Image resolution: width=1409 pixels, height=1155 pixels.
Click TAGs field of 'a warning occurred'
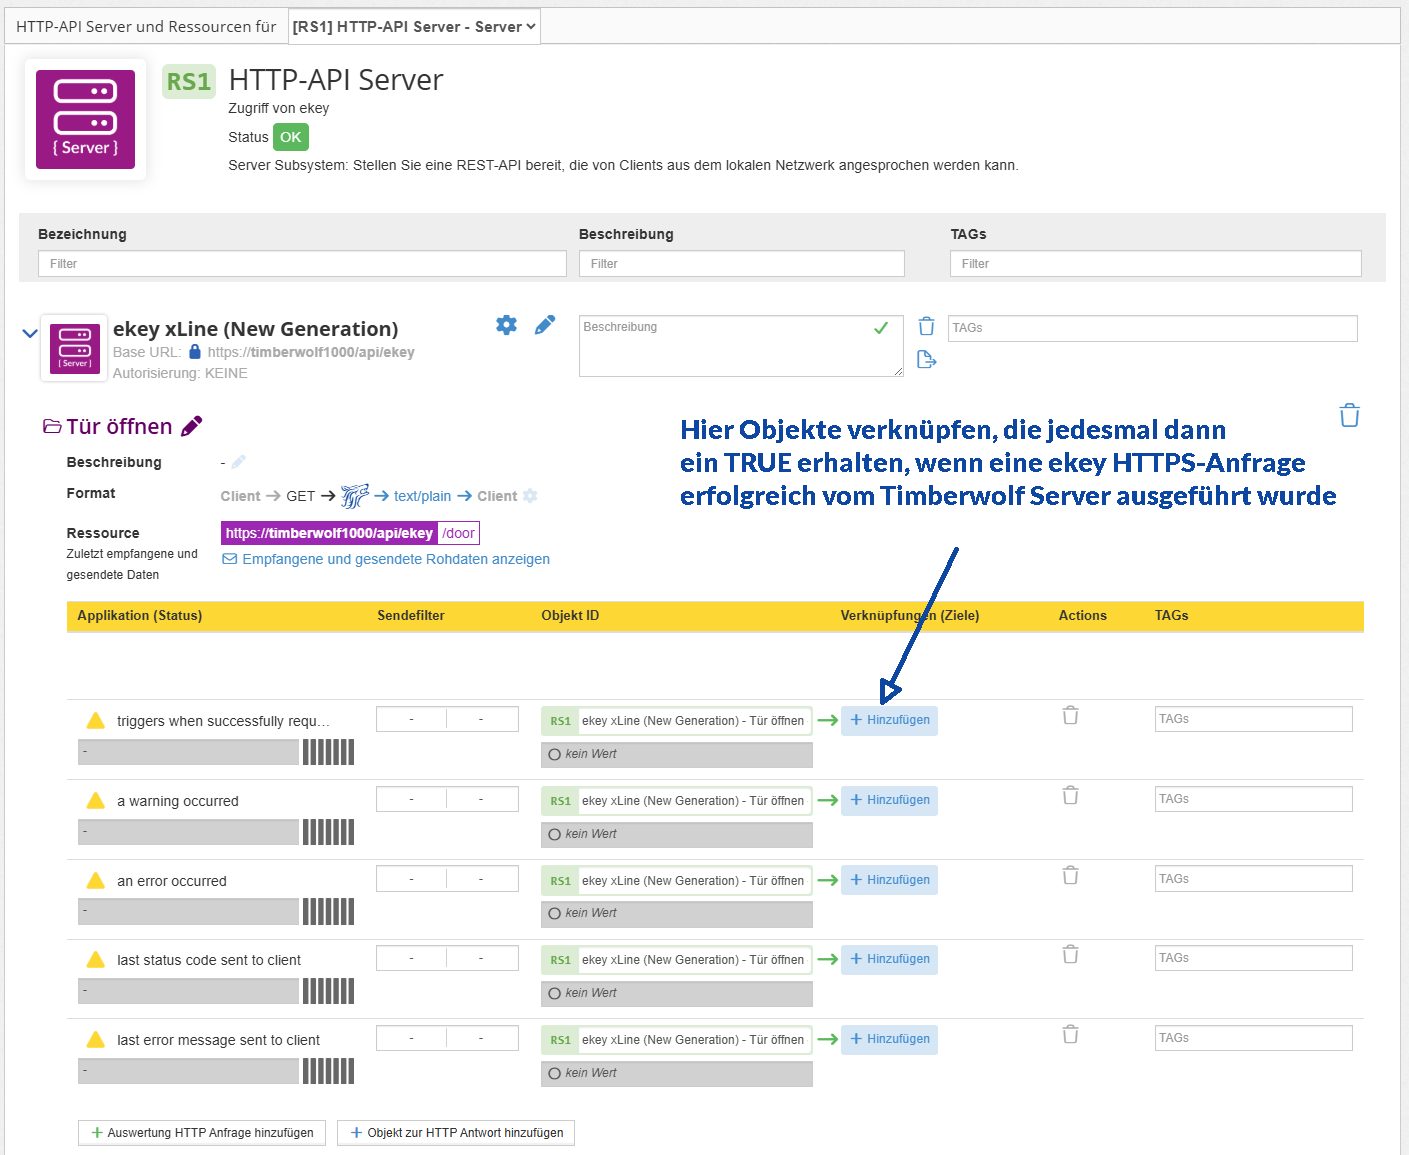[x=1254, y=799]
